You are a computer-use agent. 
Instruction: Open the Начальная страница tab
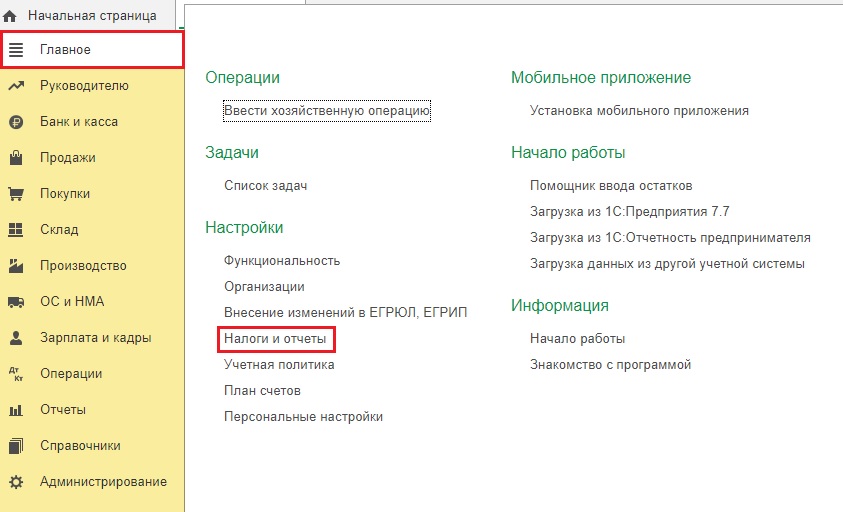pos(92,16)
